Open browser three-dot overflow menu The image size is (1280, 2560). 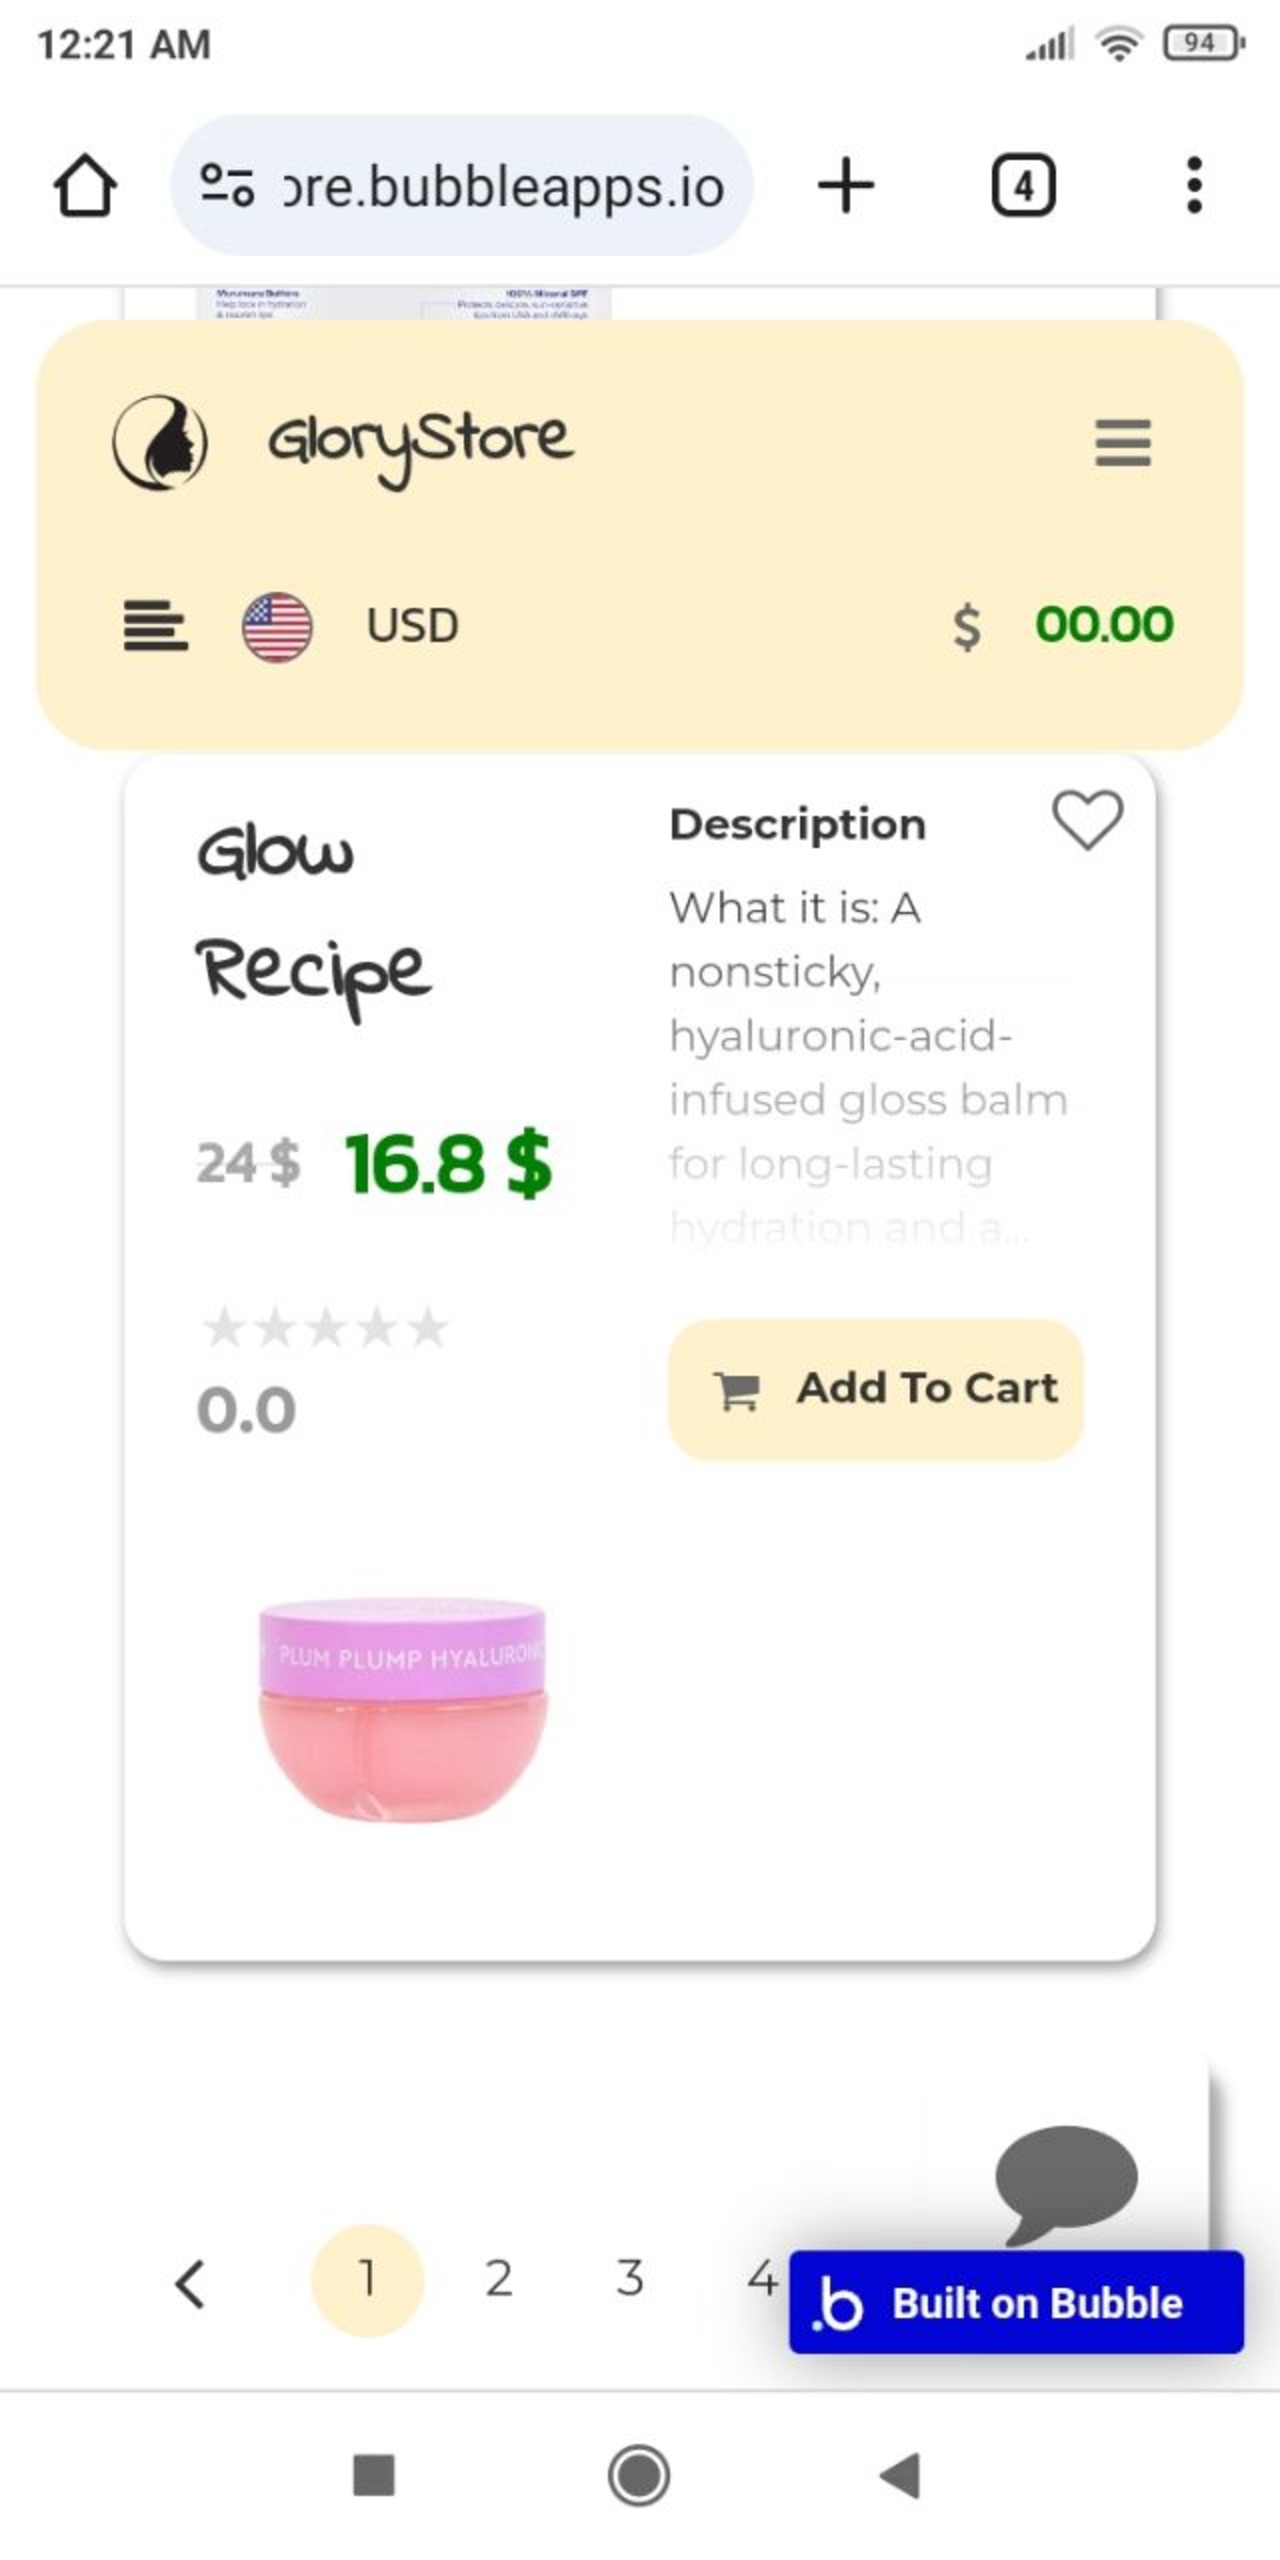1194,185
